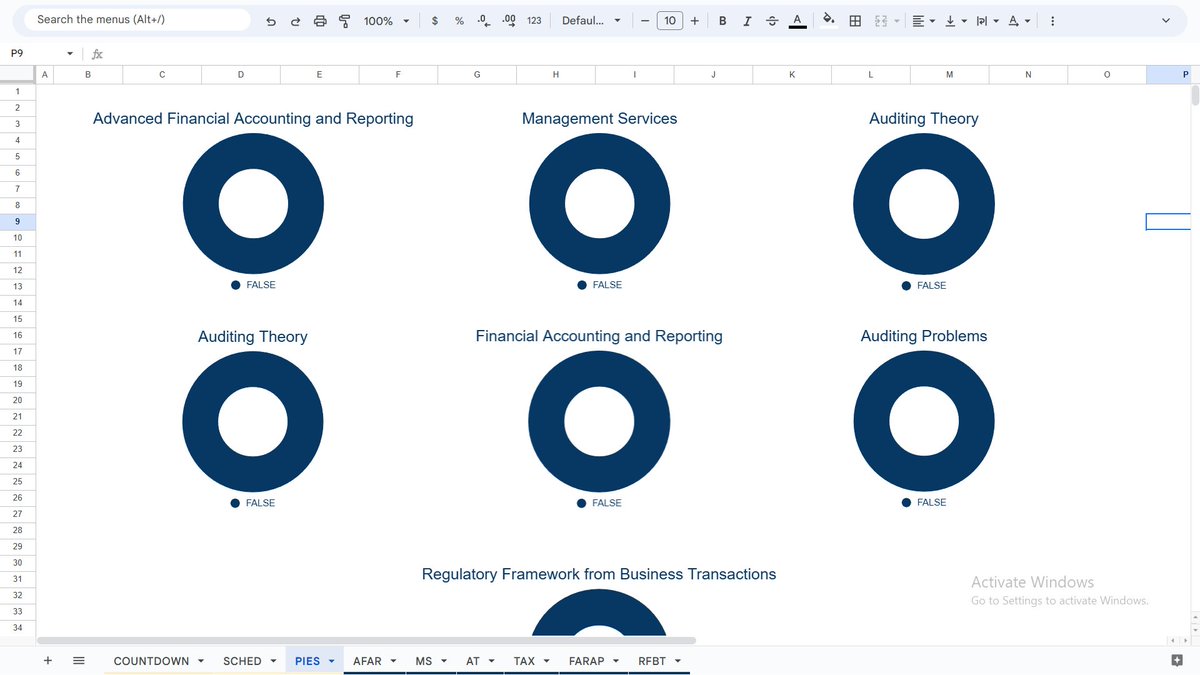
Task: Decrease decimal places
Action: pos(483,20)
